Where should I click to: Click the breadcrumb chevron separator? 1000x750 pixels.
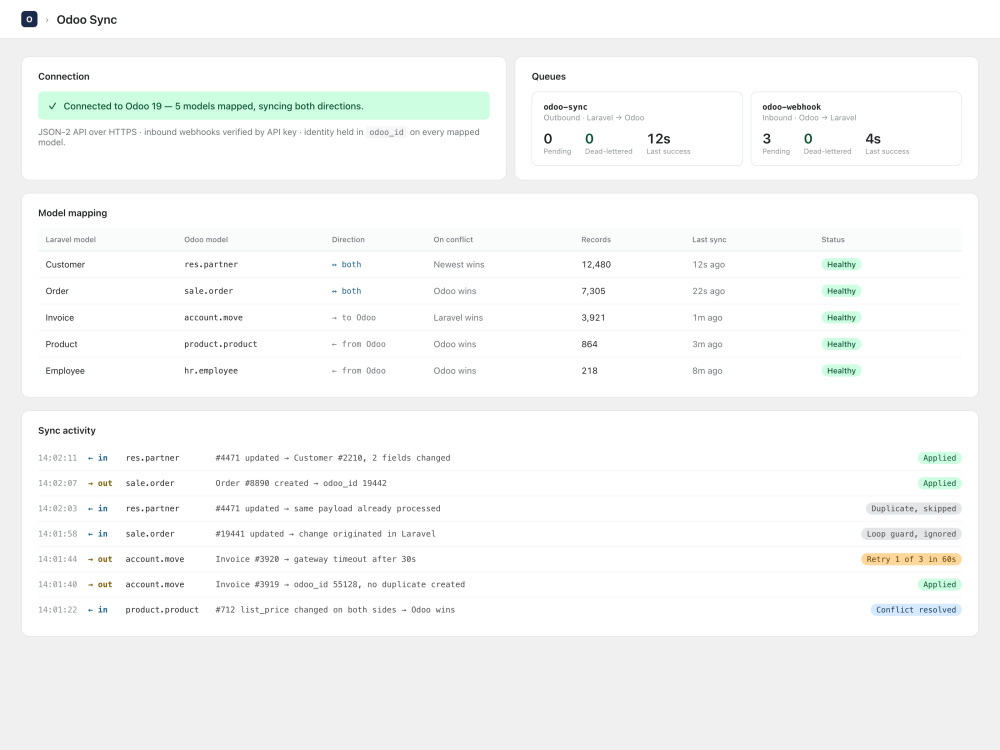[x=47, y=20]
